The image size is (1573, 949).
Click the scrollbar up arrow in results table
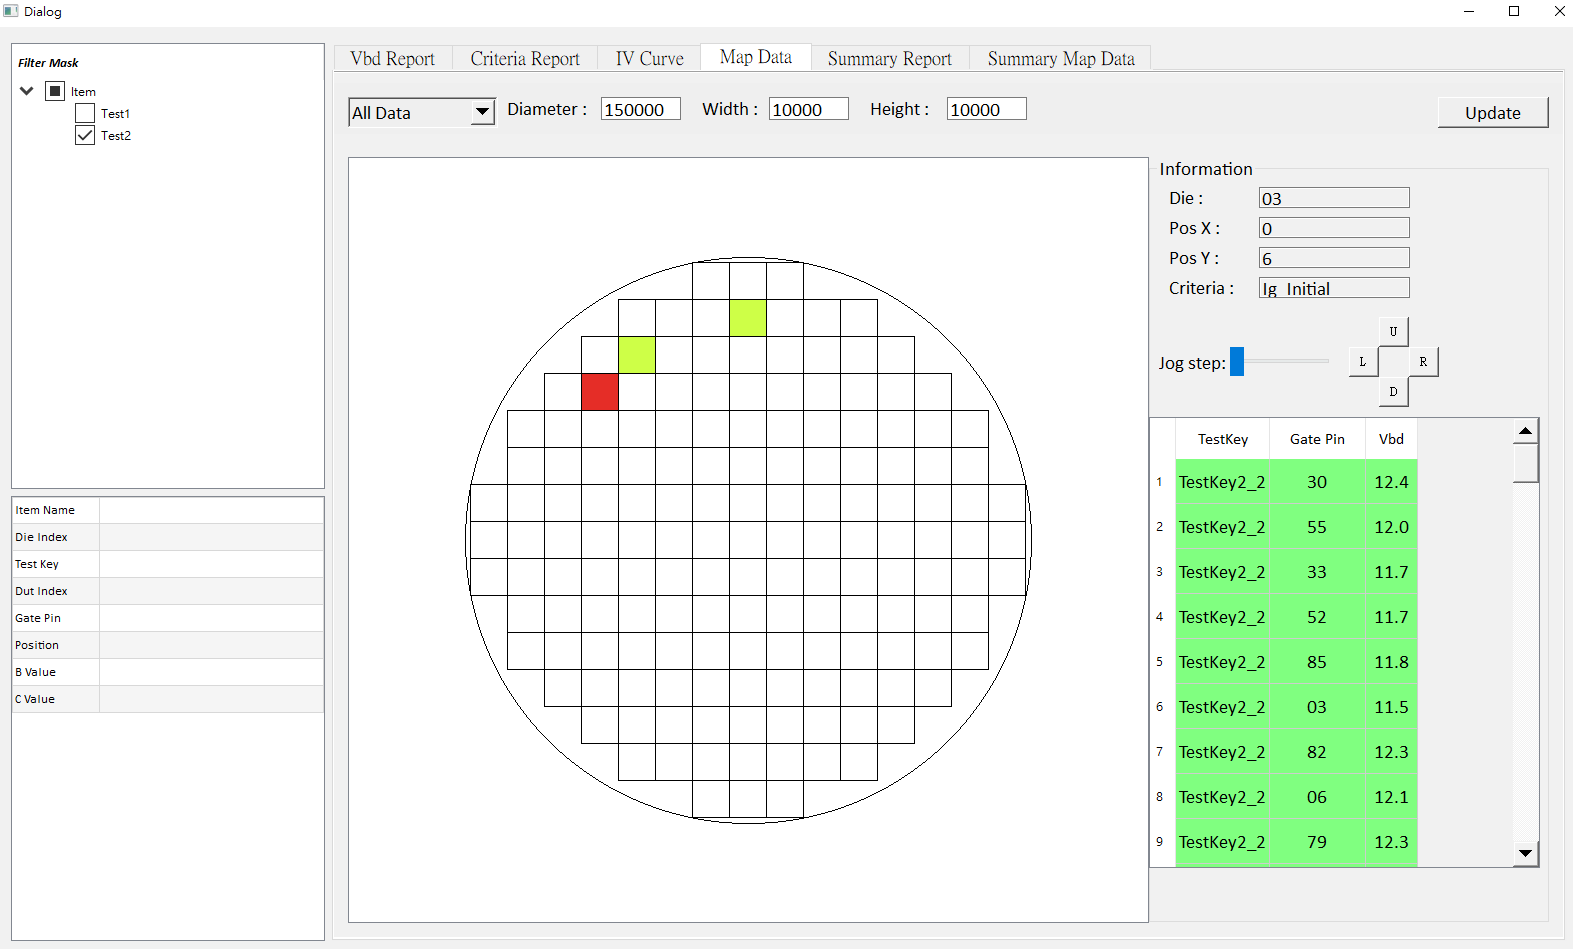coord(1525,431)
